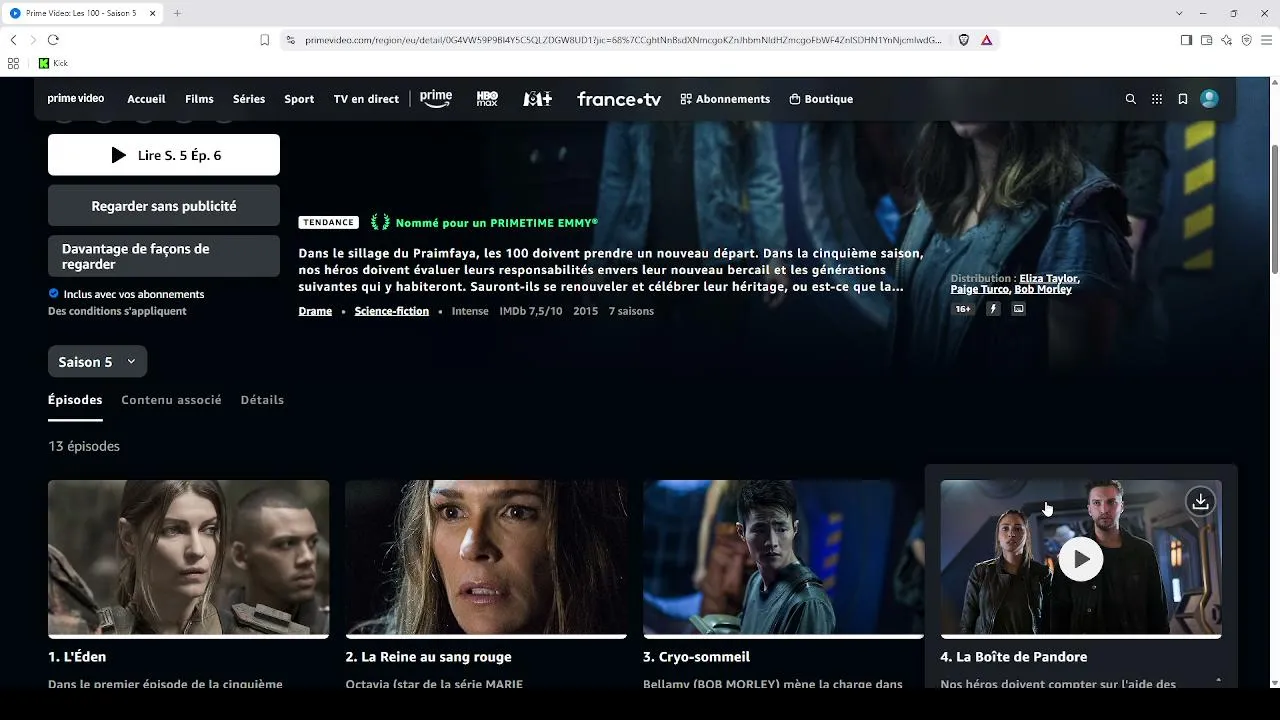The width and height of the screenshot is (1280, 720).
Task: Open the Prime channel logo
Action: pos(436,99)
